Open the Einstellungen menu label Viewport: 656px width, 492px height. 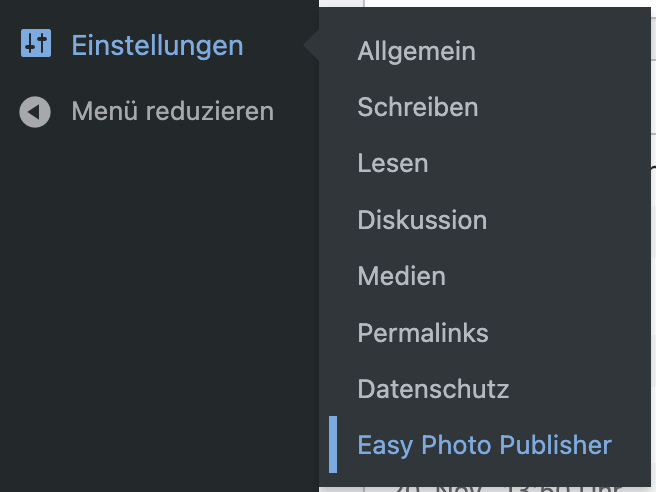pyautogui.click(x=157, y=46)
